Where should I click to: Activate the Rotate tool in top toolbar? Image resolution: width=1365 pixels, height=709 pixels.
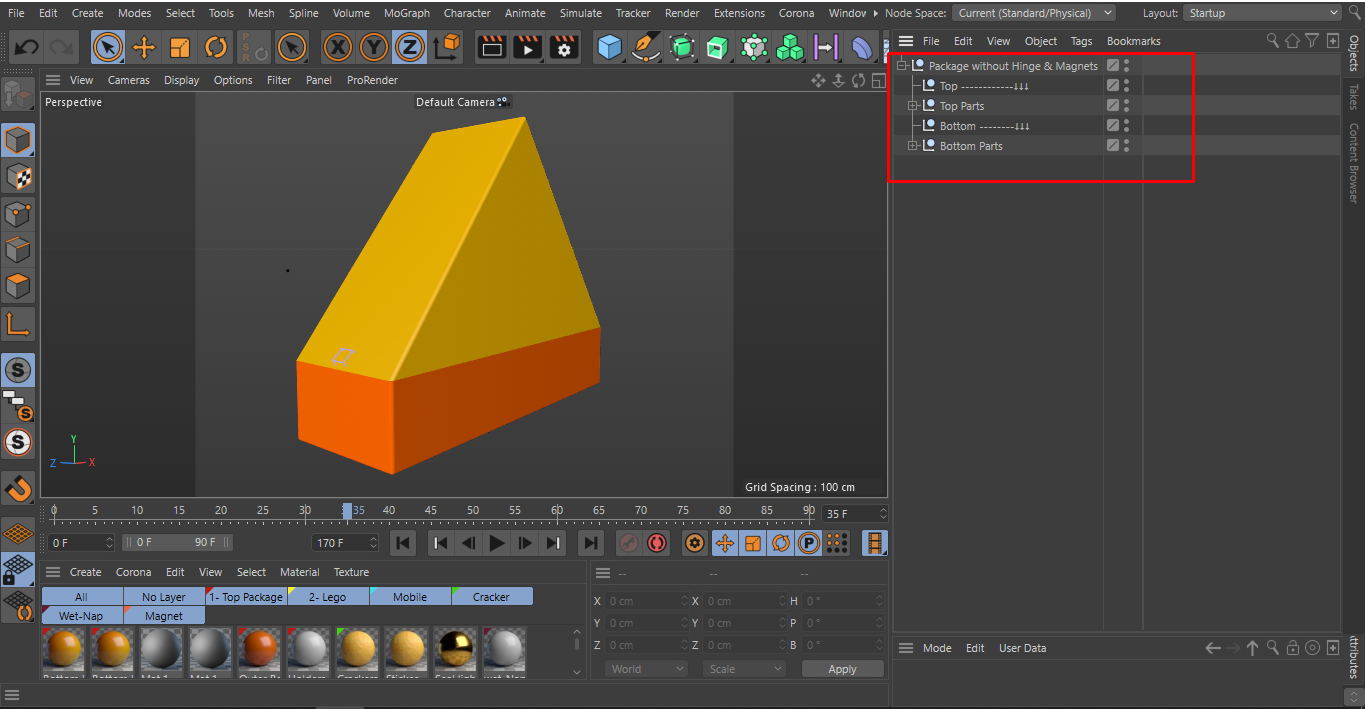(x=216, y=47)
